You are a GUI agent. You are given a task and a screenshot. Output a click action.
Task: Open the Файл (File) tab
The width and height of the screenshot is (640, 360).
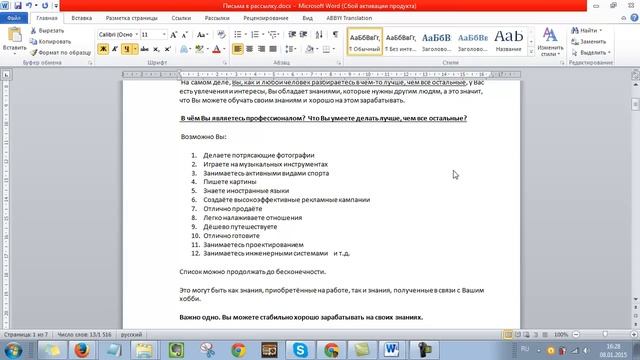click(x=14, y=18)
